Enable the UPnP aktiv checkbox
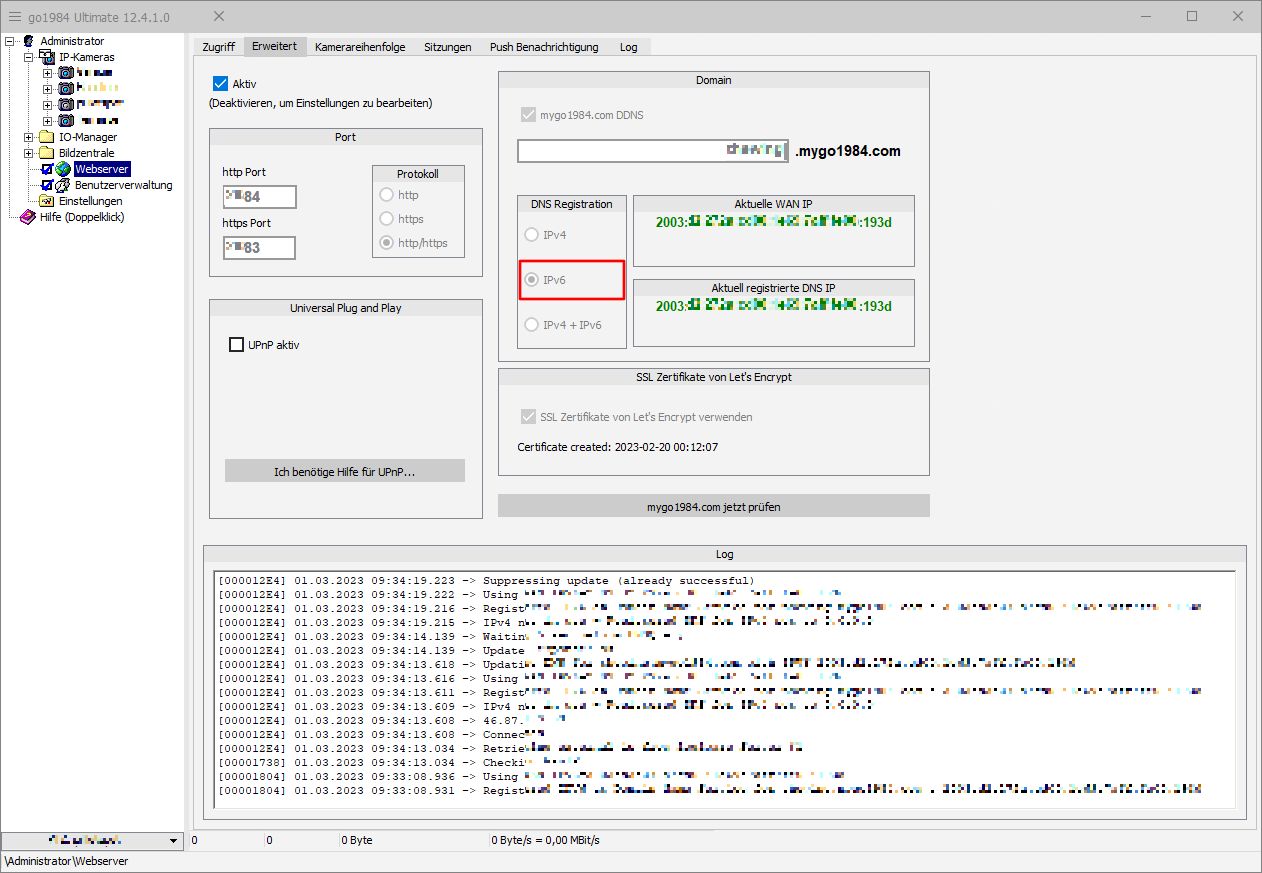This screenshot has height=873, width=1262. tap(237, 345)
